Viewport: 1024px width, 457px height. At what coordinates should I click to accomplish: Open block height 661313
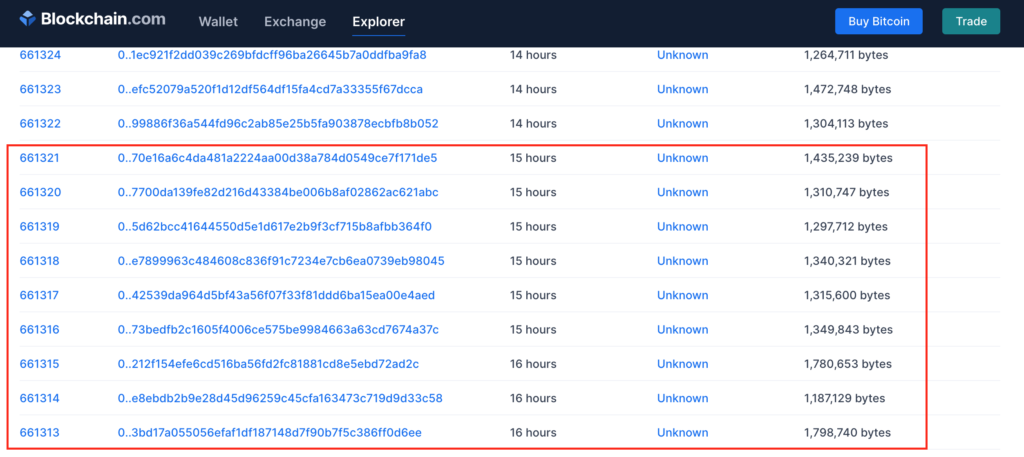[x=40, y=433]
